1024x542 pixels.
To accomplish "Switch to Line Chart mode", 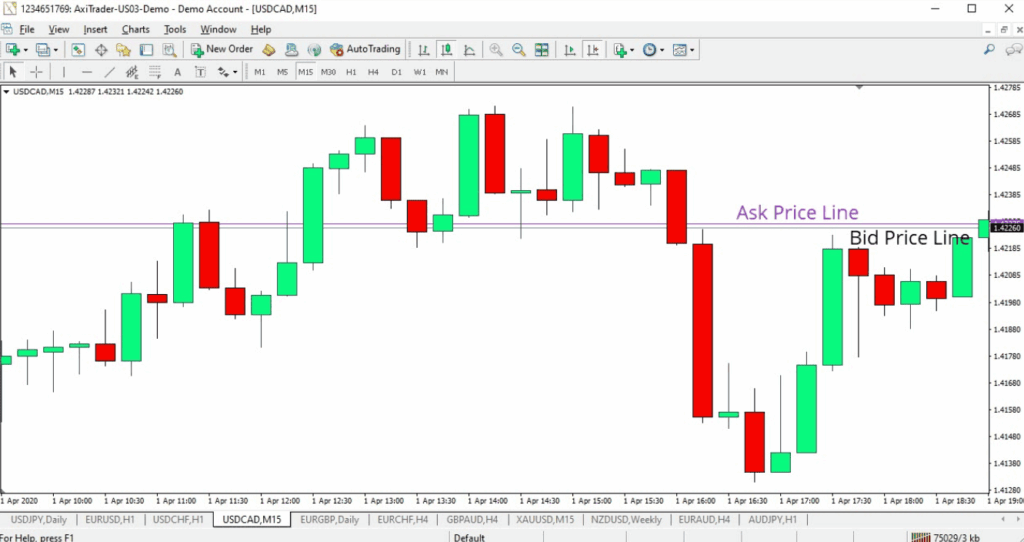I will click(470, 50).
